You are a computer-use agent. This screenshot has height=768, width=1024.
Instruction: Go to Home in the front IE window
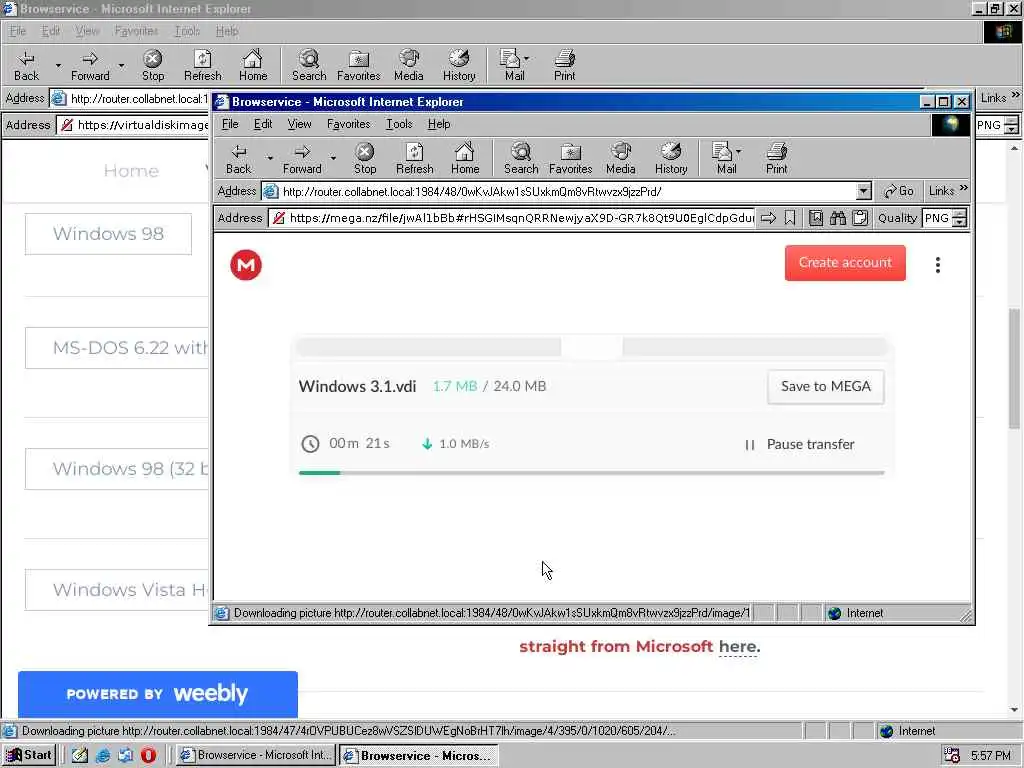(x=464, y=159)
